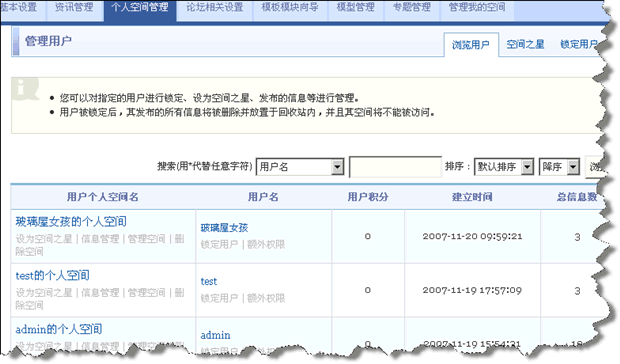This screenshot has width=620, height=364.
Task: Click 设为空间之星 for test space
Action: tap(44, 292)
